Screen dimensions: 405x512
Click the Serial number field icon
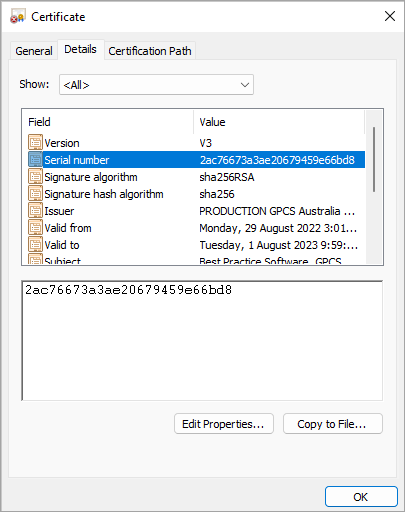pyautogui.click(x=35, y=160)
